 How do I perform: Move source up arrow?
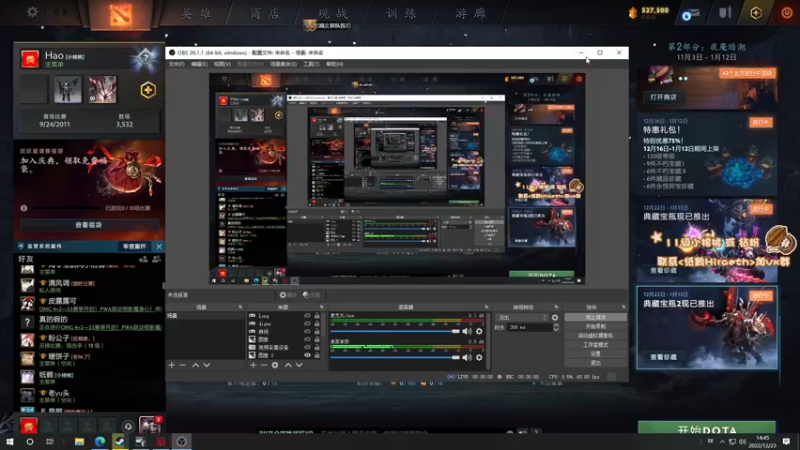pos(288,365)
